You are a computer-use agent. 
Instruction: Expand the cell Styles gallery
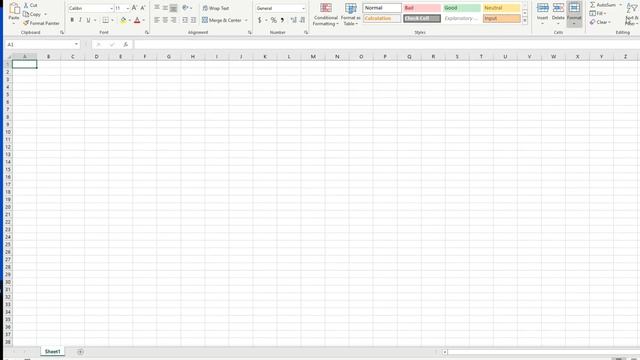point(525,20)
